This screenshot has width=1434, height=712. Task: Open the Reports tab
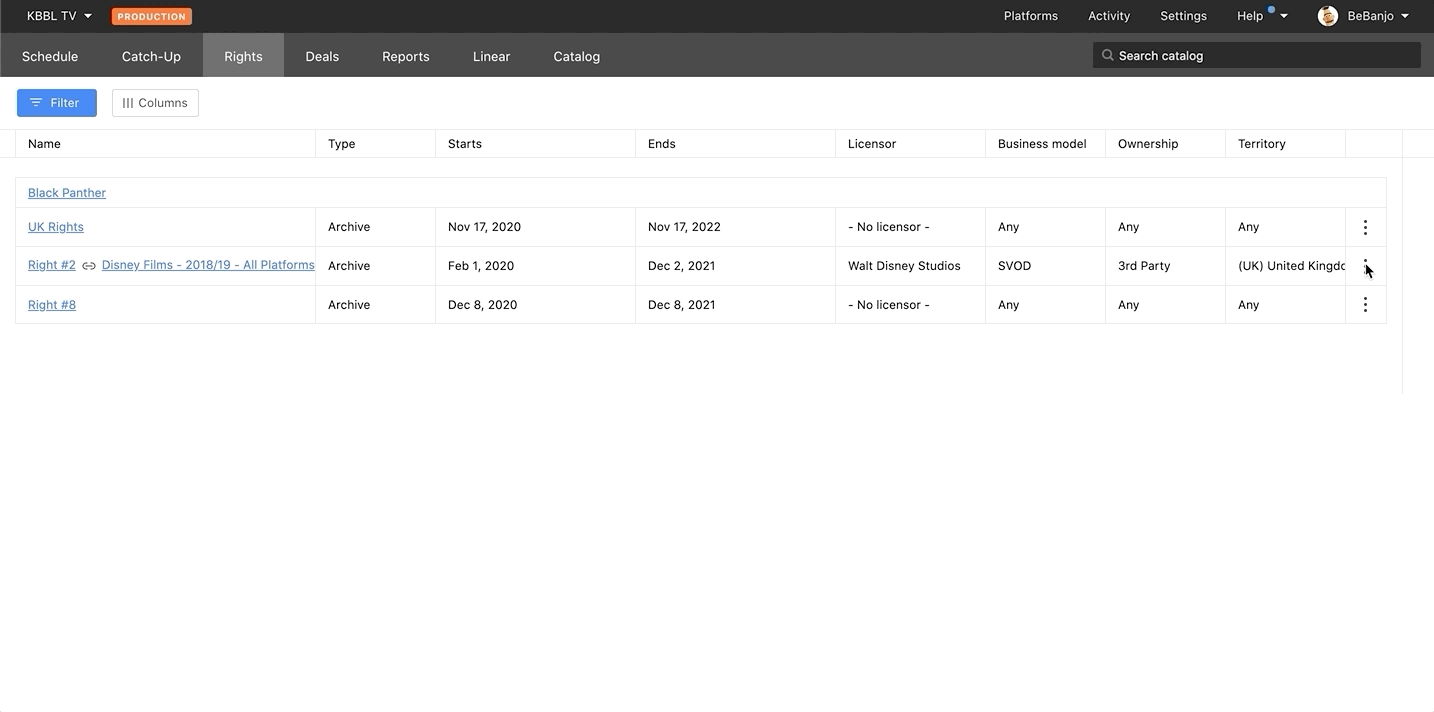pyautogui.click(x=406, y=56)
